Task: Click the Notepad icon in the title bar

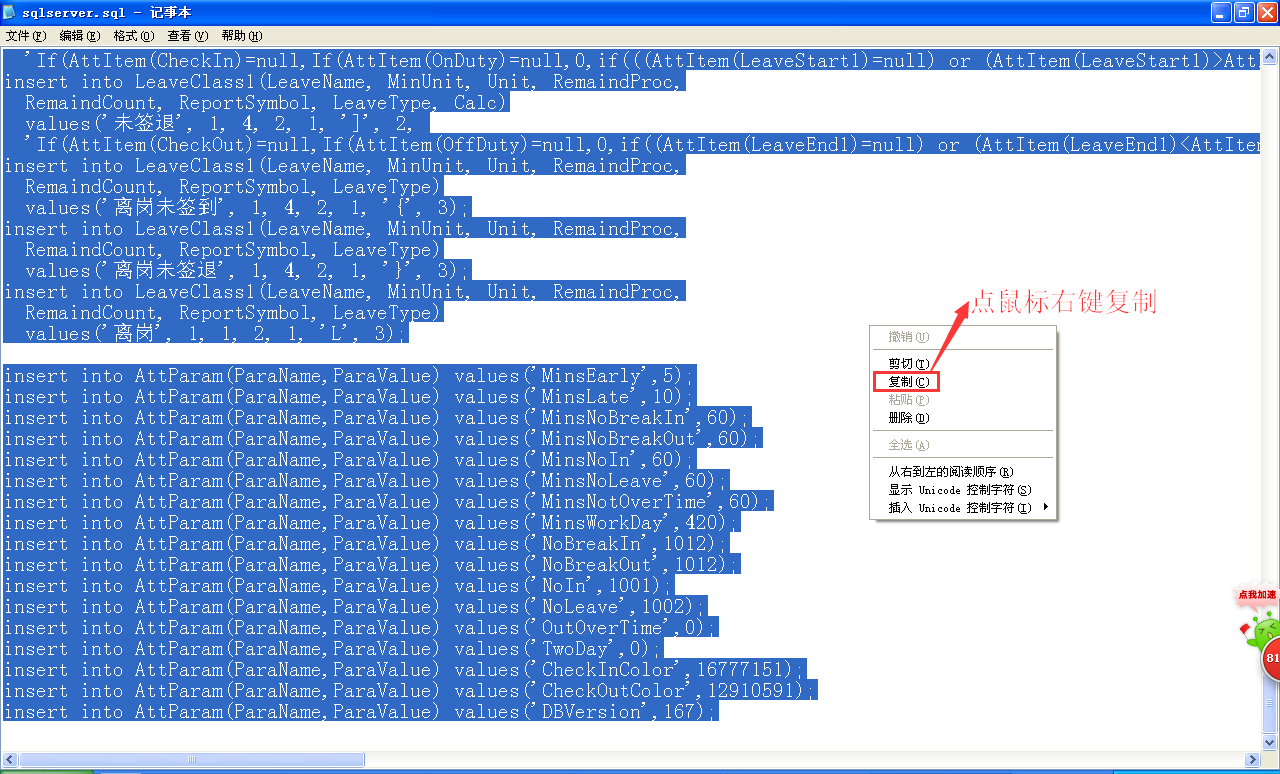Action: (10, 12)
